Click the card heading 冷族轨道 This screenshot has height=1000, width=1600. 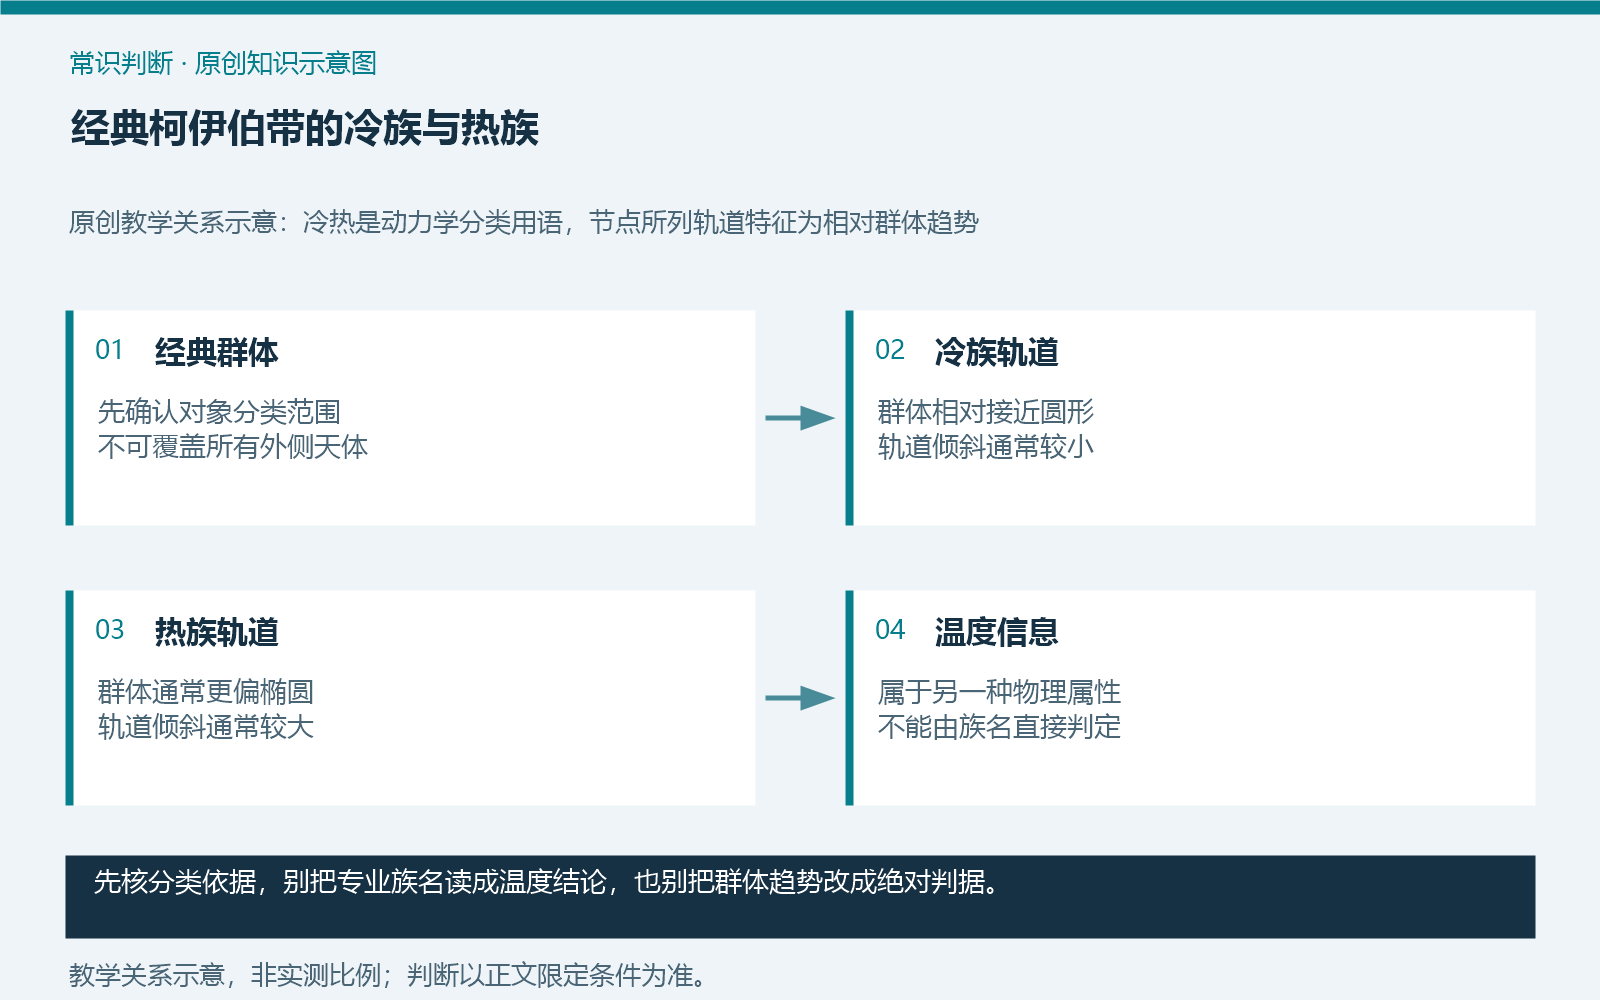(996, 352)
